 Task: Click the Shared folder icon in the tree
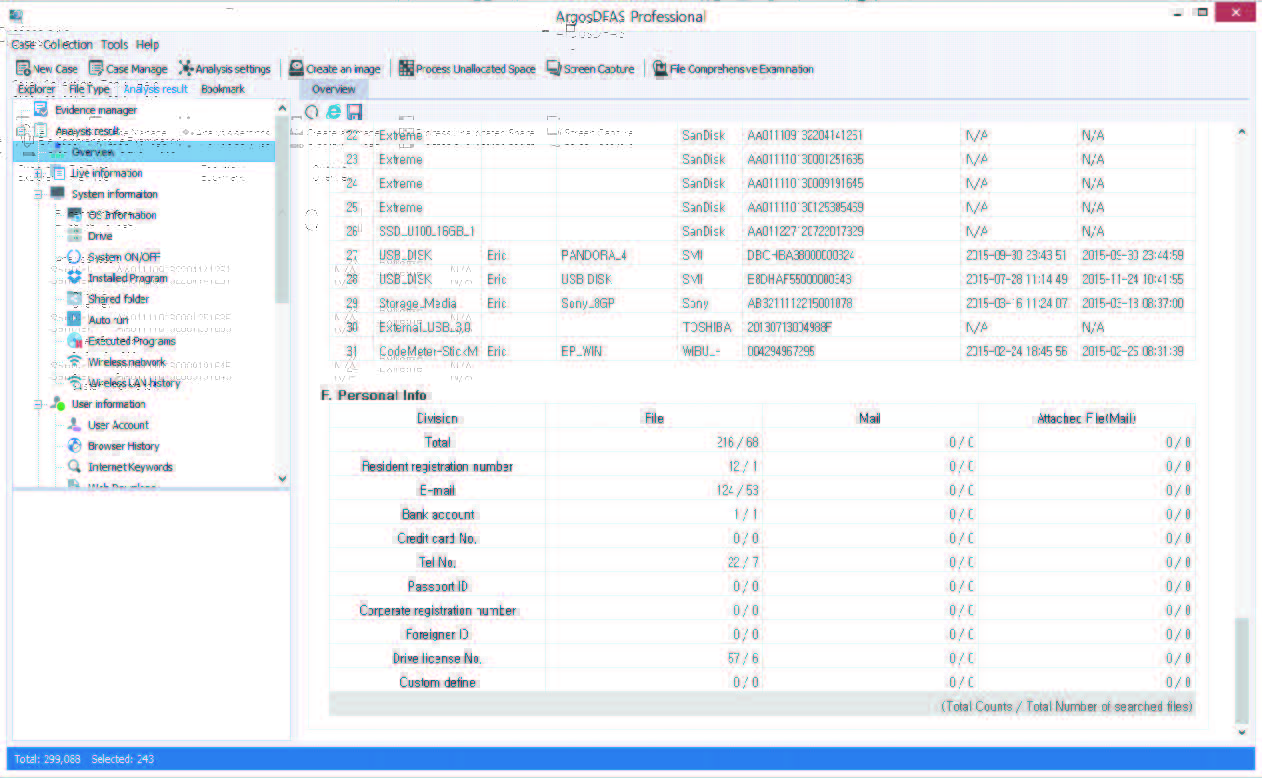pos(74,299)
